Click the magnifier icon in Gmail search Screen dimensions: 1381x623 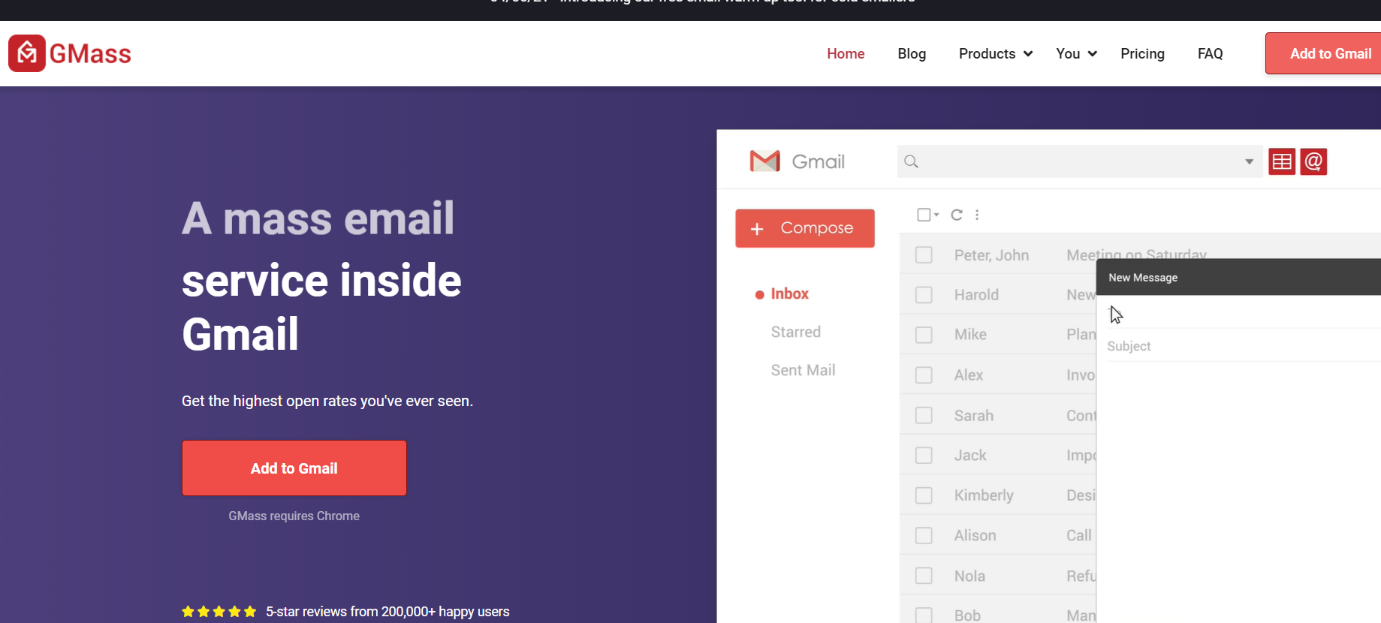pyautogui.click(x=911, y=161)
